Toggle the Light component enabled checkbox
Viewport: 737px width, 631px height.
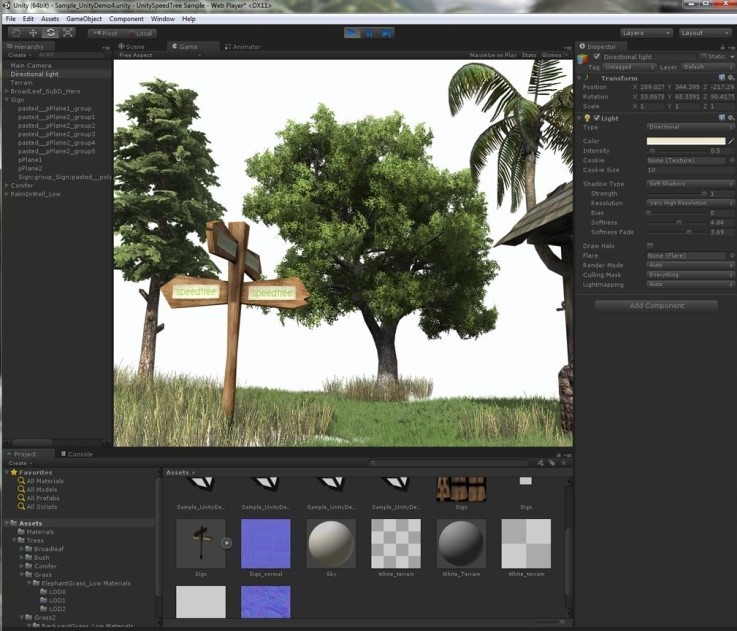tap(597, 118)
